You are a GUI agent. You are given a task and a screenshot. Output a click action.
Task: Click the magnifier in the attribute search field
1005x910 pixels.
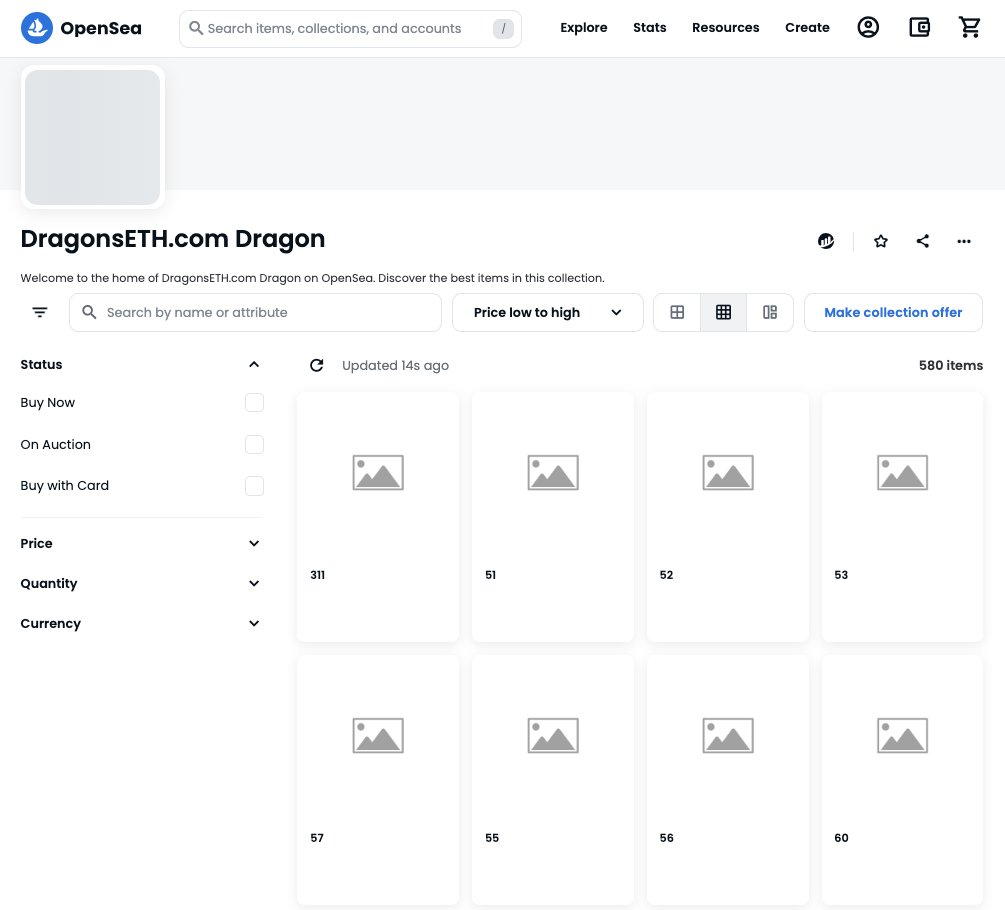point(89,312)
